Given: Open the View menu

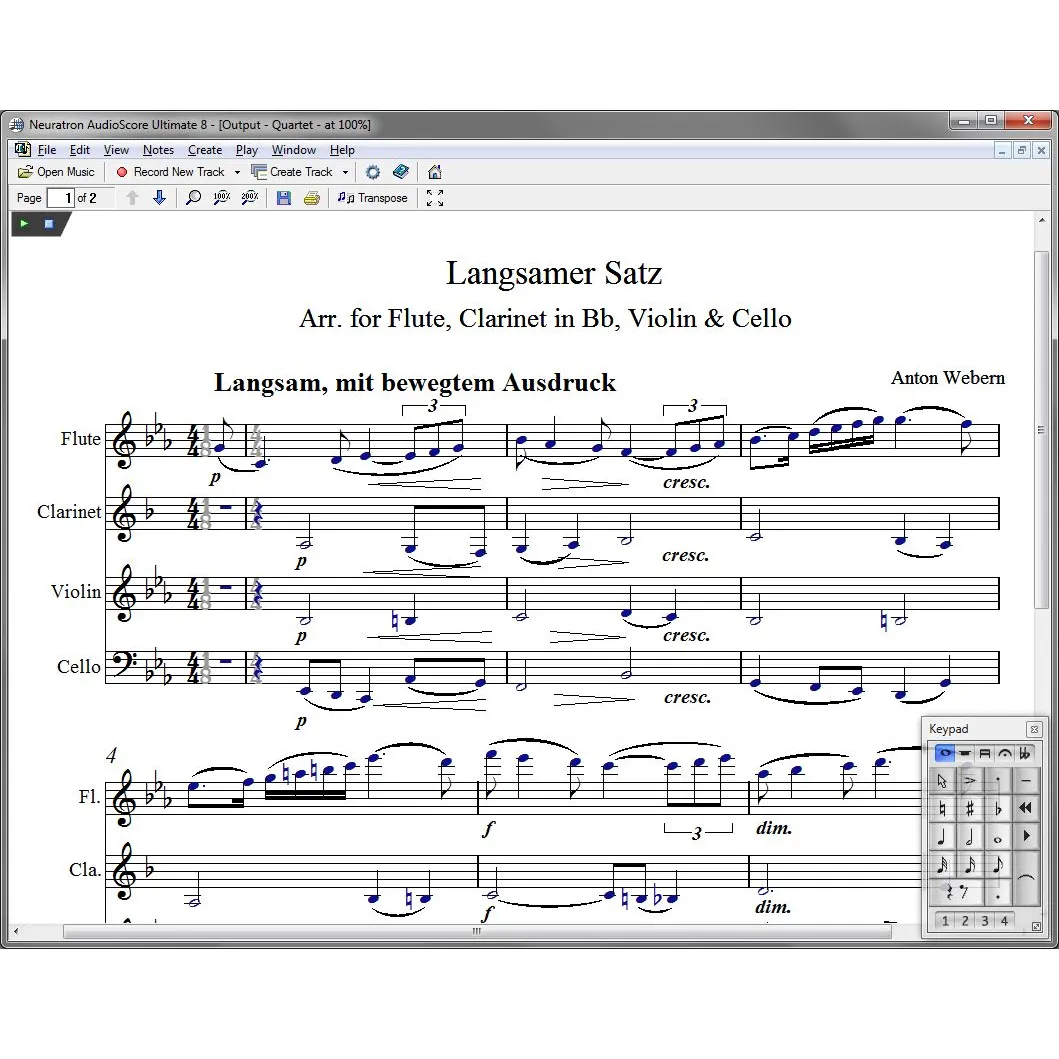Looking at the screenshot, I should point(116,150).
